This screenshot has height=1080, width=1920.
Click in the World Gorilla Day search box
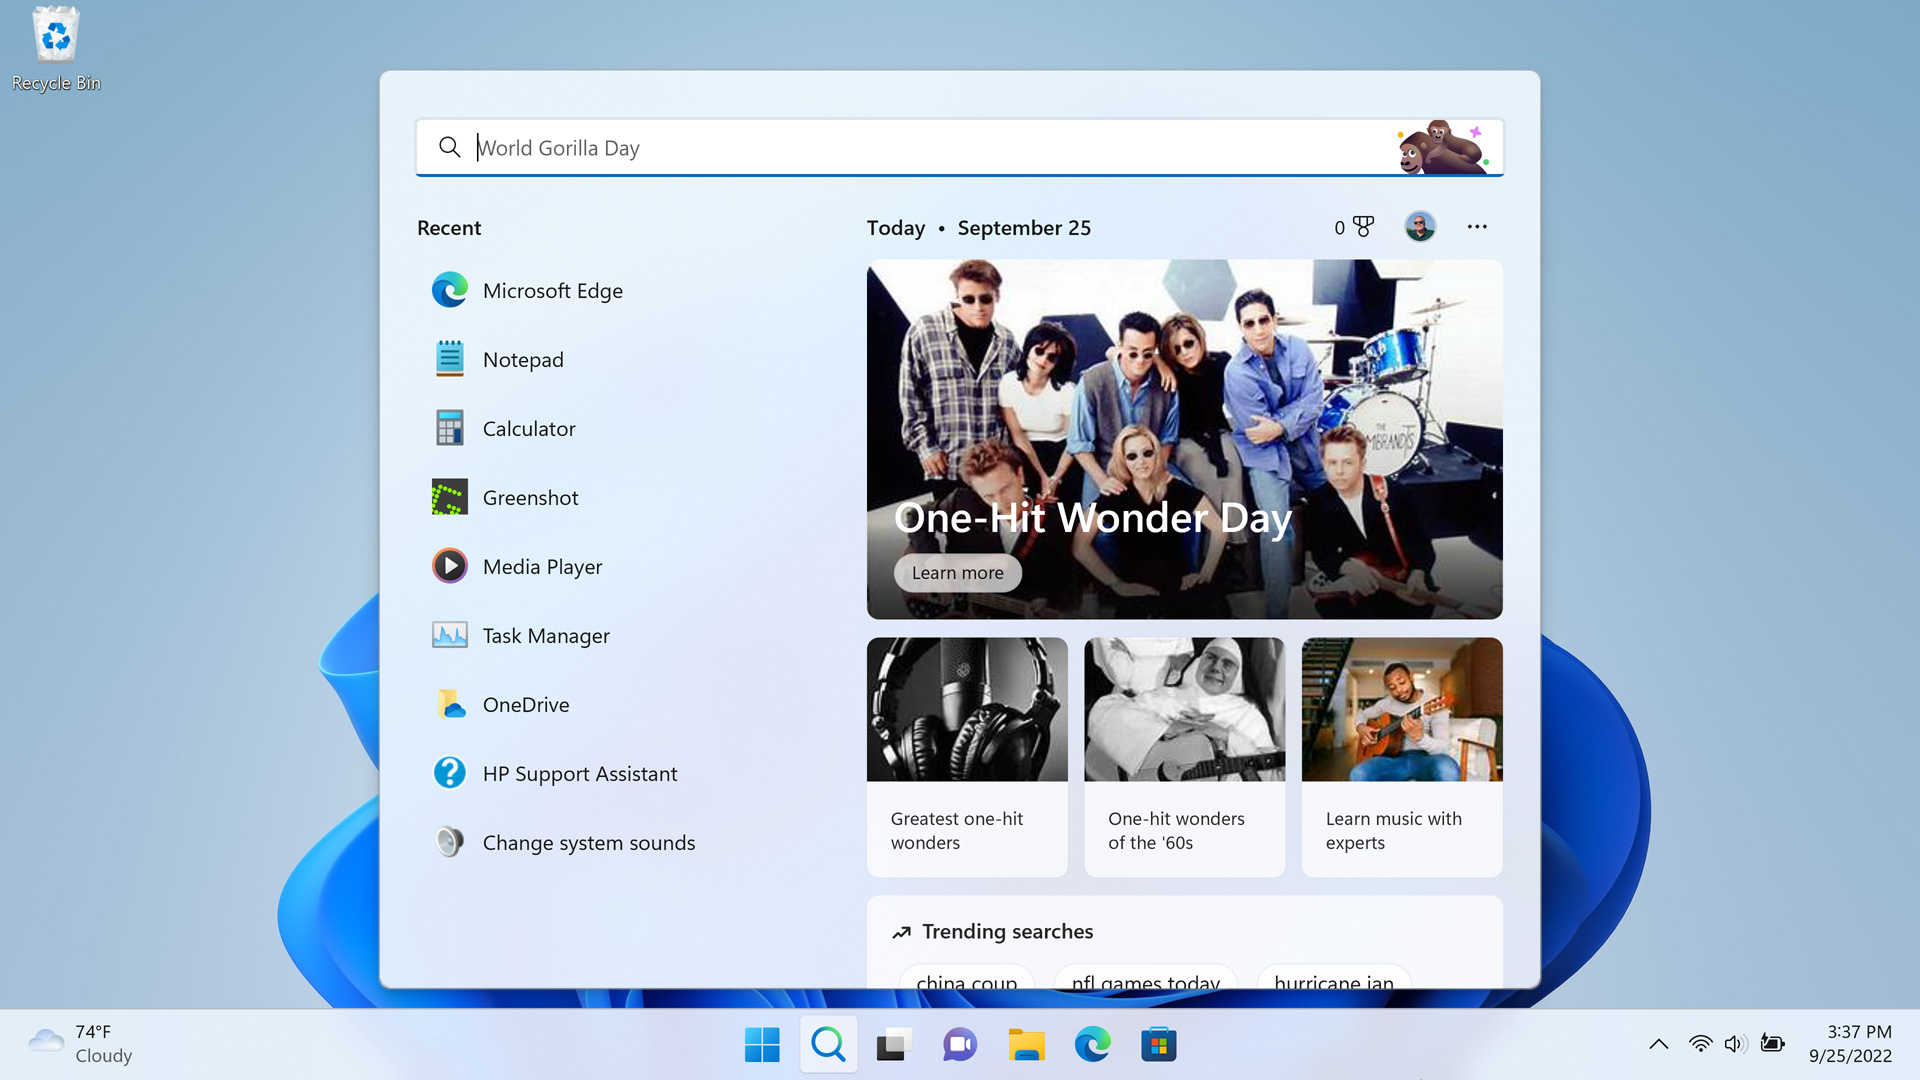(x=900, y=148)
